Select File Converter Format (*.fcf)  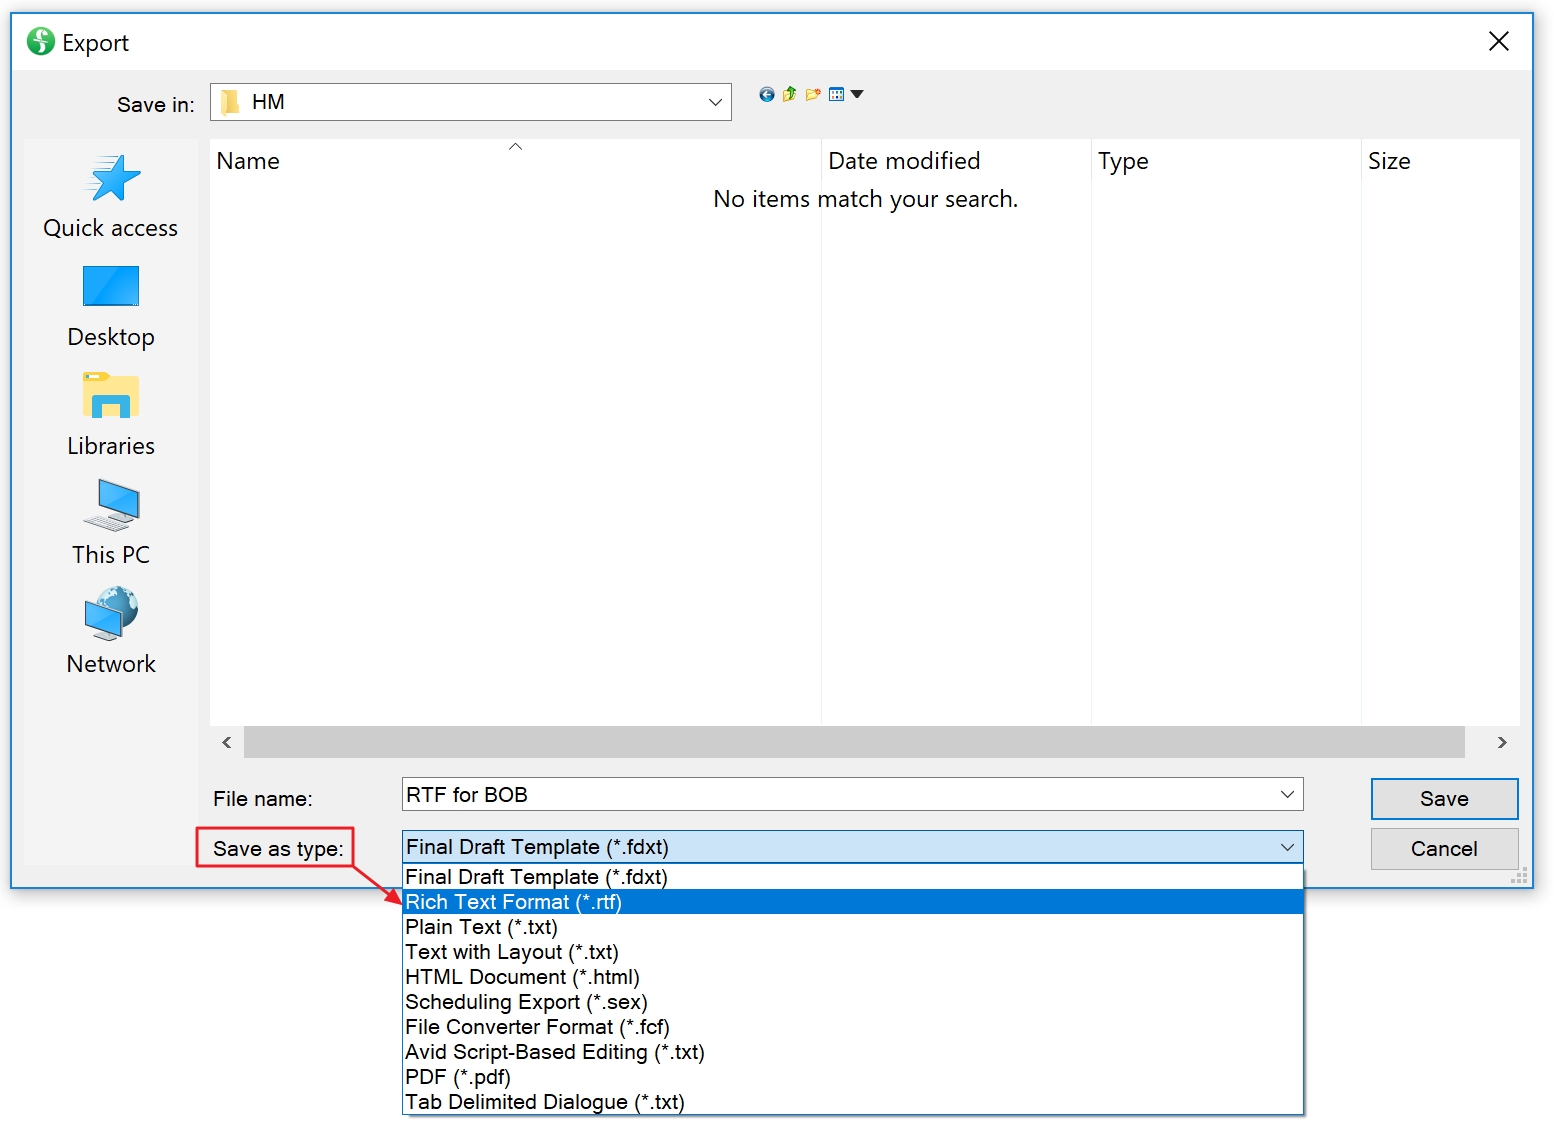853,1027
